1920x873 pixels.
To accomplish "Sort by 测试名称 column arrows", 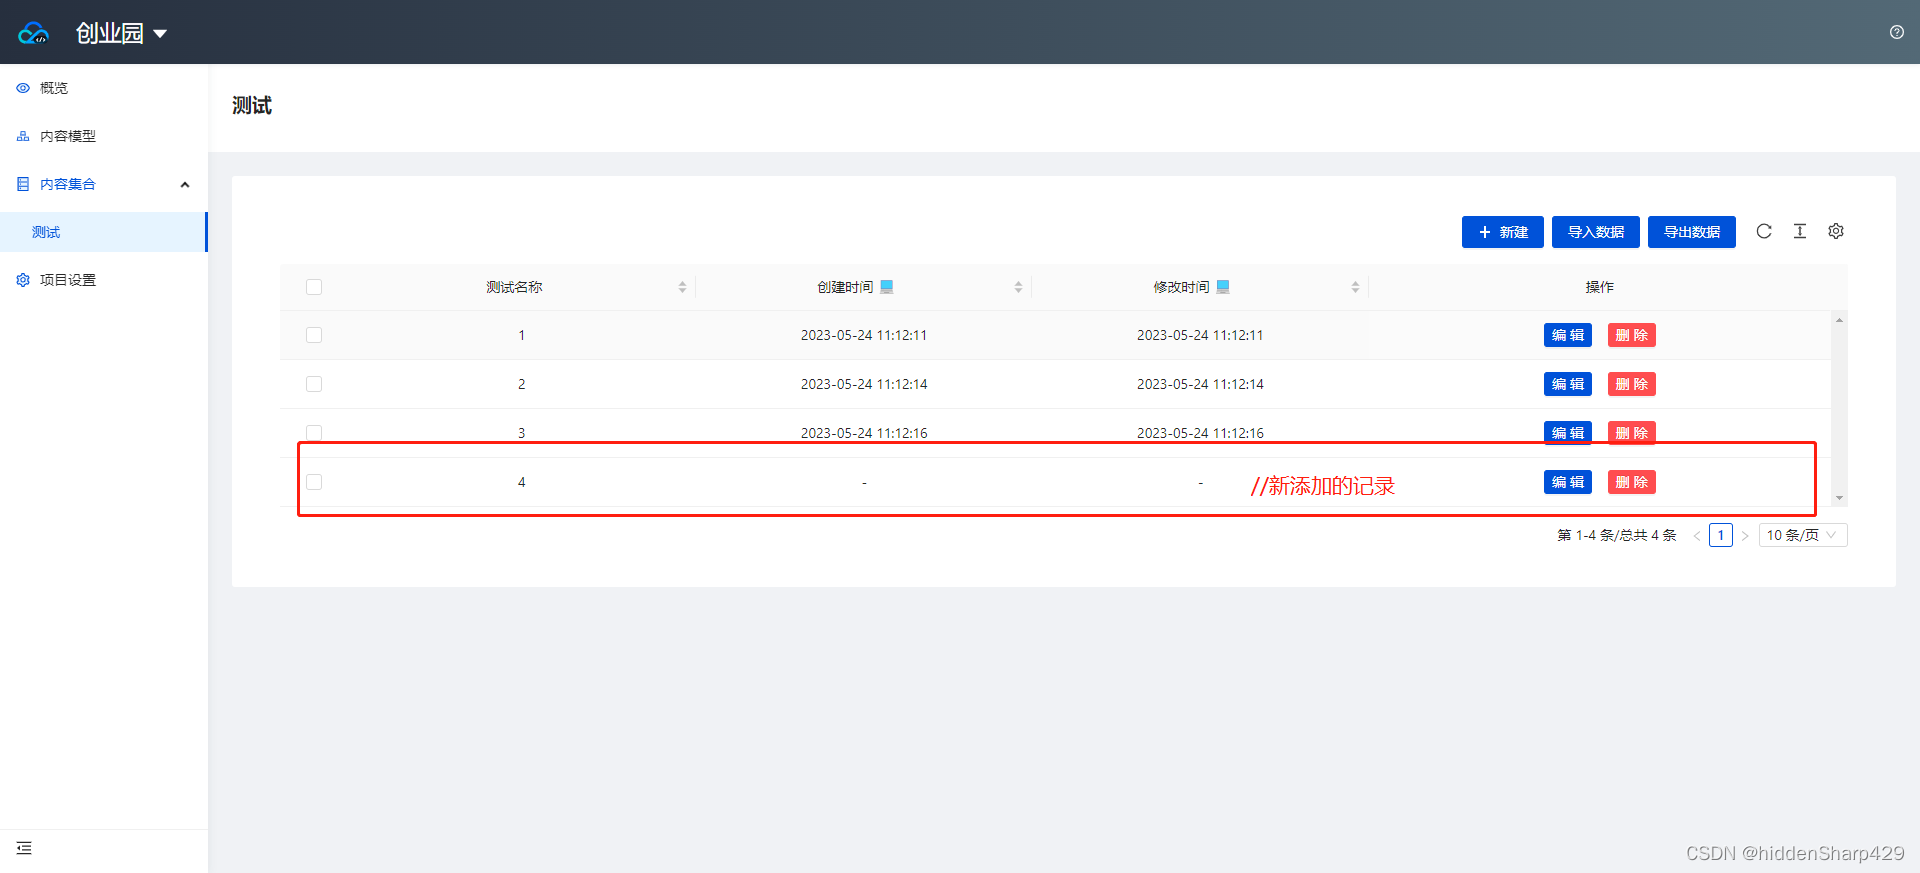I will 682,287.
